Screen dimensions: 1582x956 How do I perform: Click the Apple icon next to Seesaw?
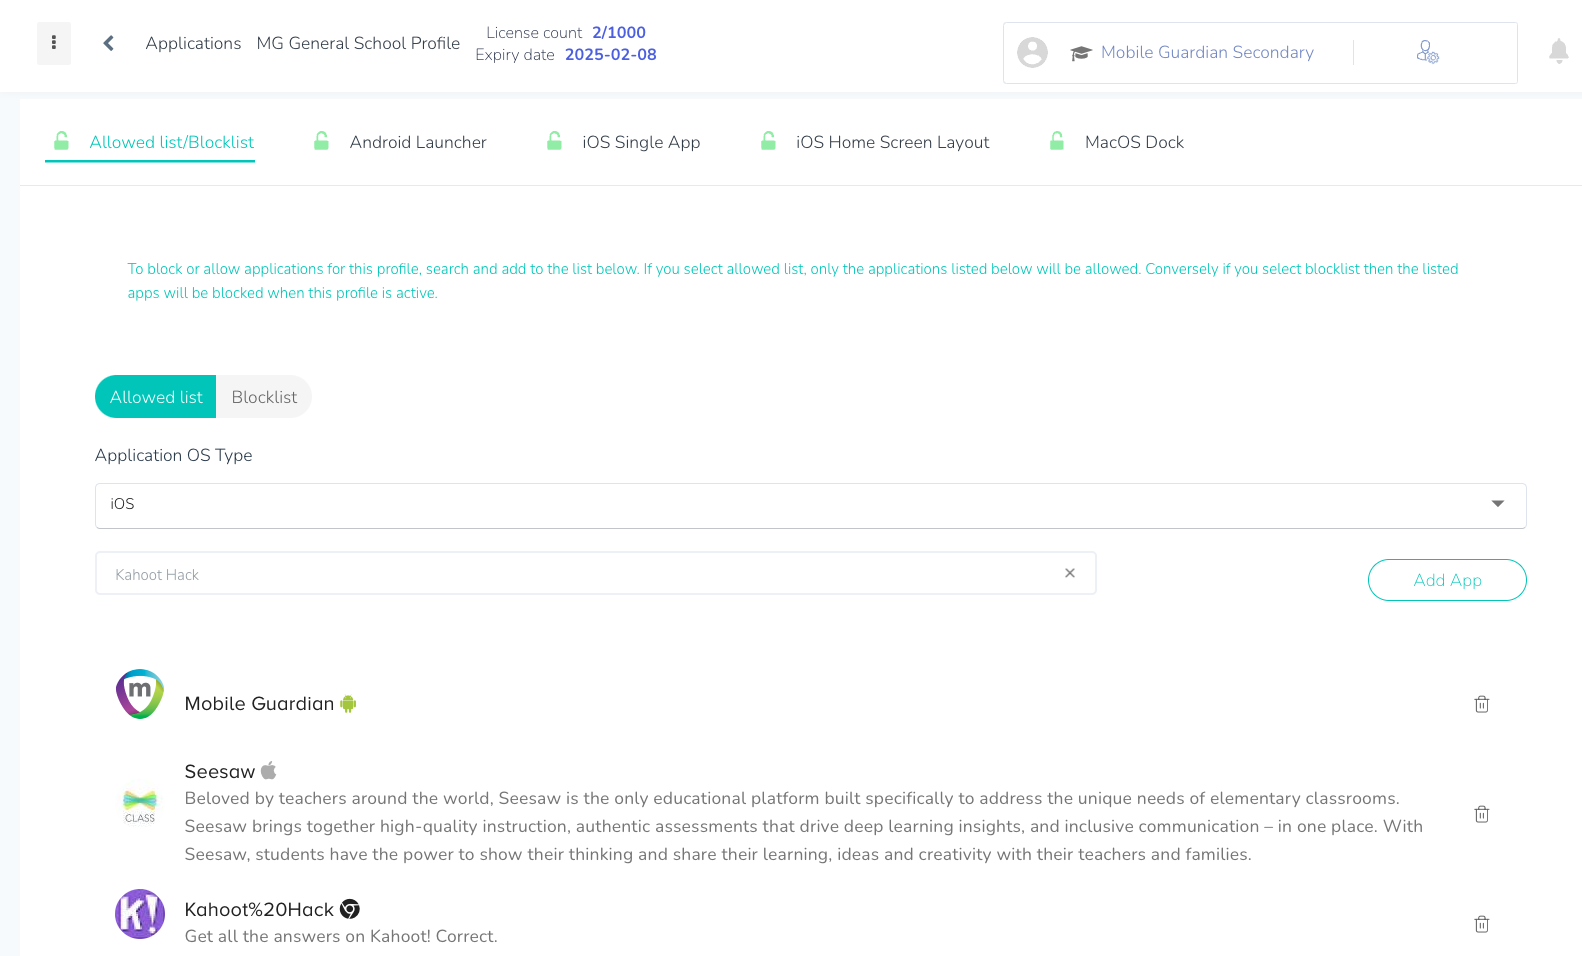pyautogui.click(x=268, y=771)
